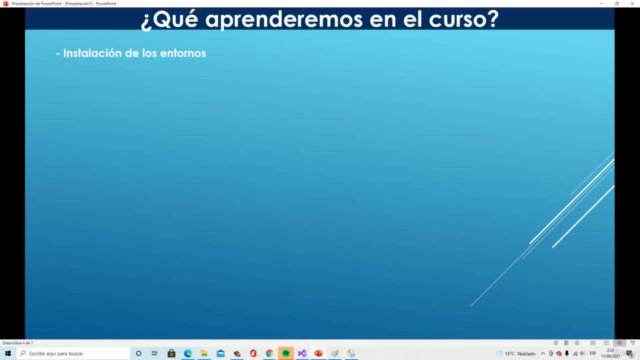Open Task View on the taskbar
Image resolution: width=640 pixels, height=360 pixels.
click(x=155, y=353)
